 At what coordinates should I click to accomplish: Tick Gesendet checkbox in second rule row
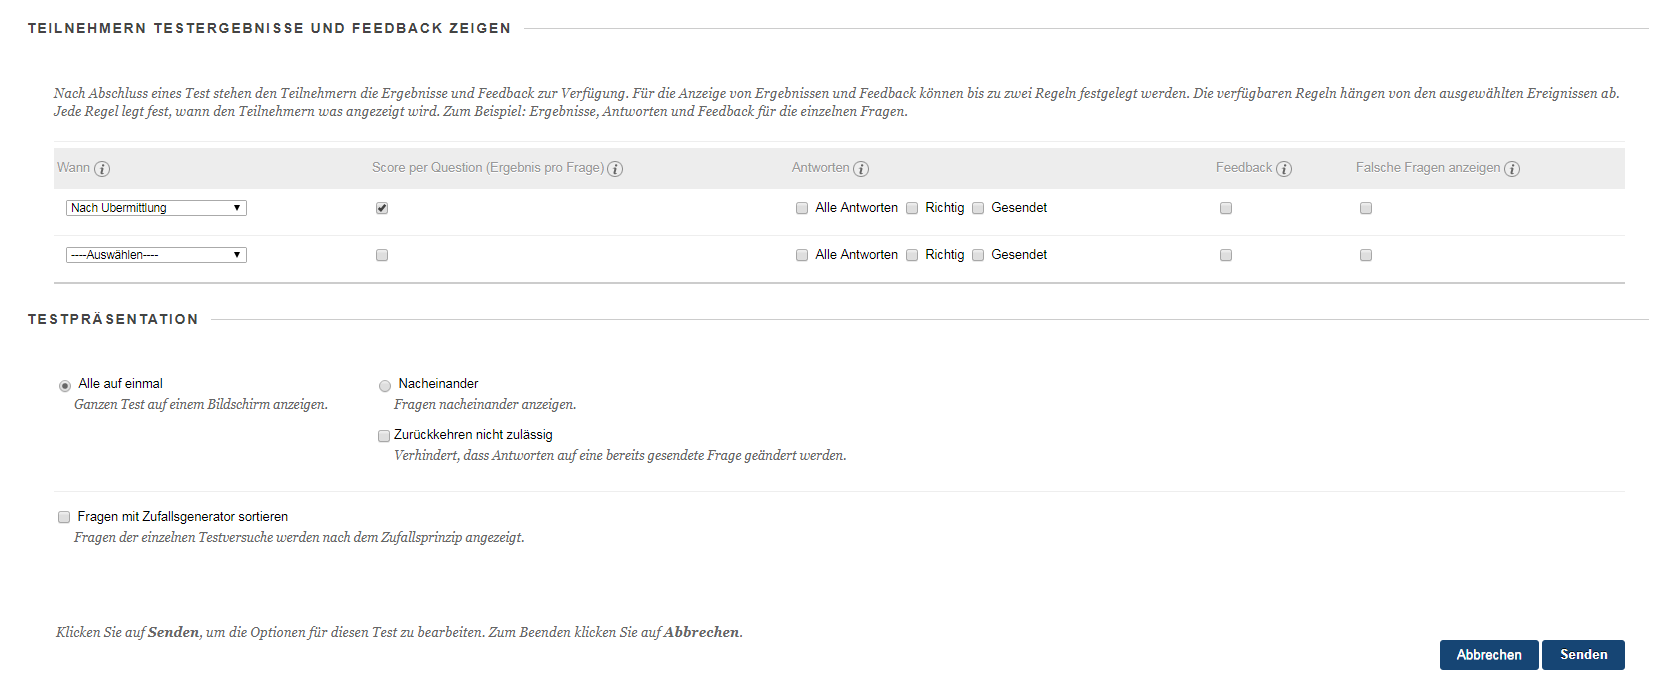[x=978, y=255]
